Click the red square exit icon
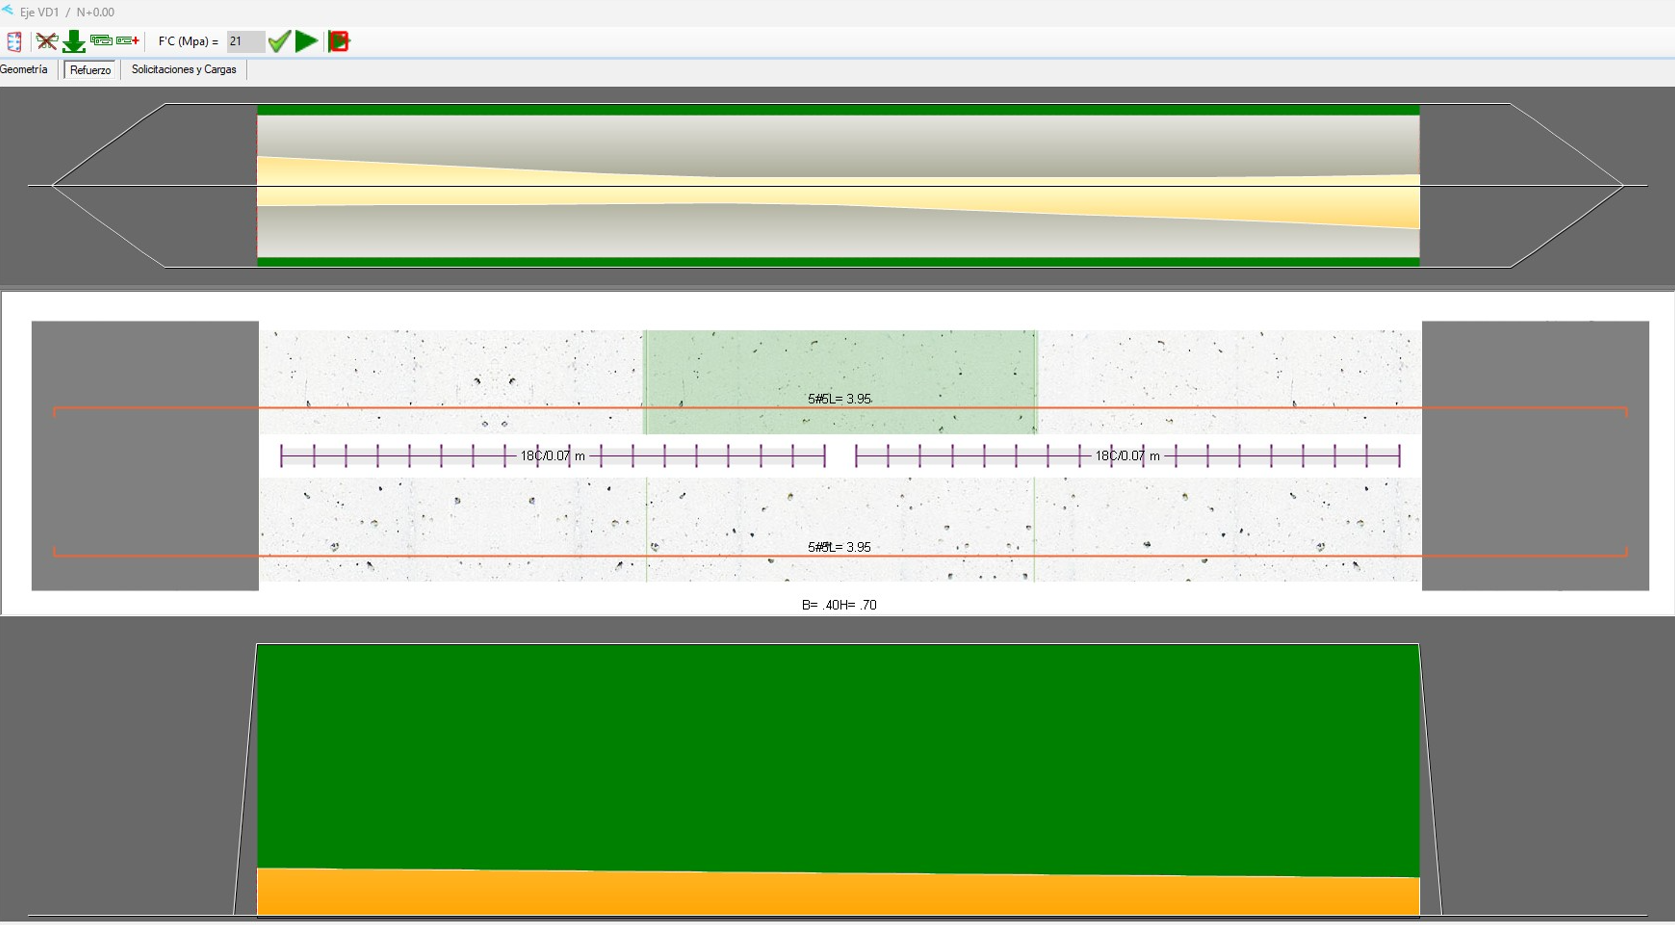Screen dimensions: 1675x925 point(339,42)
